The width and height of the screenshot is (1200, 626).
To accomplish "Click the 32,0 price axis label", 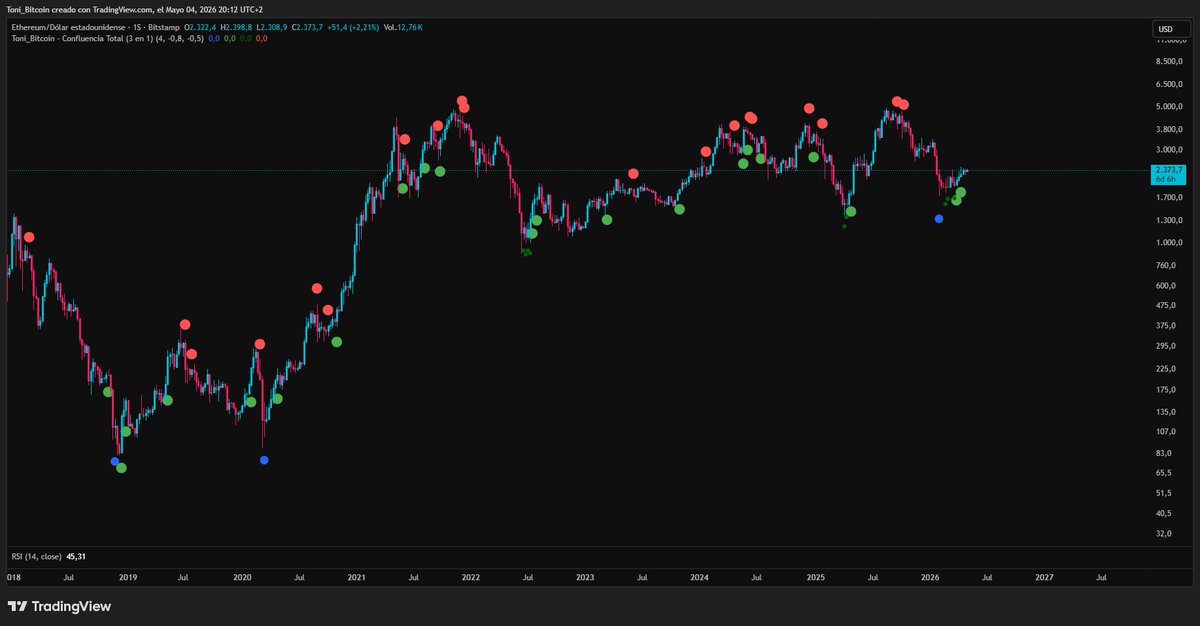I will click(x=1164, y=533).
